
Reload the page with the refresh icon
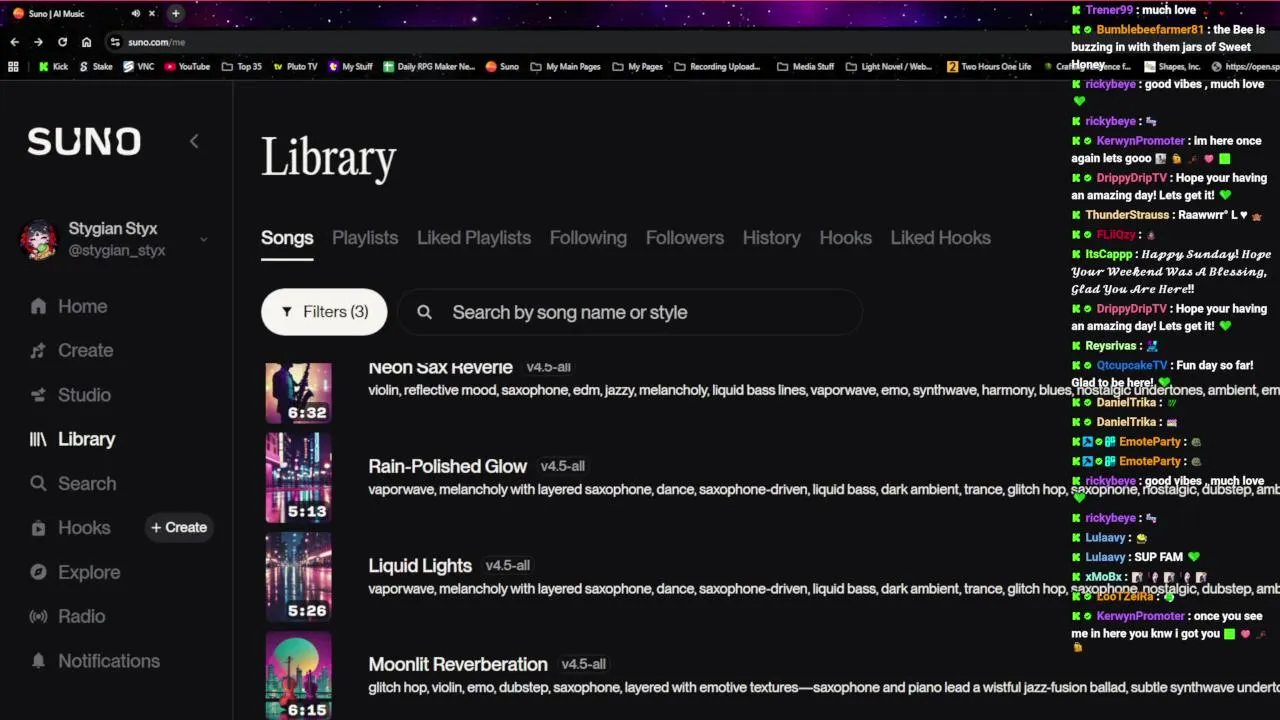62,42
